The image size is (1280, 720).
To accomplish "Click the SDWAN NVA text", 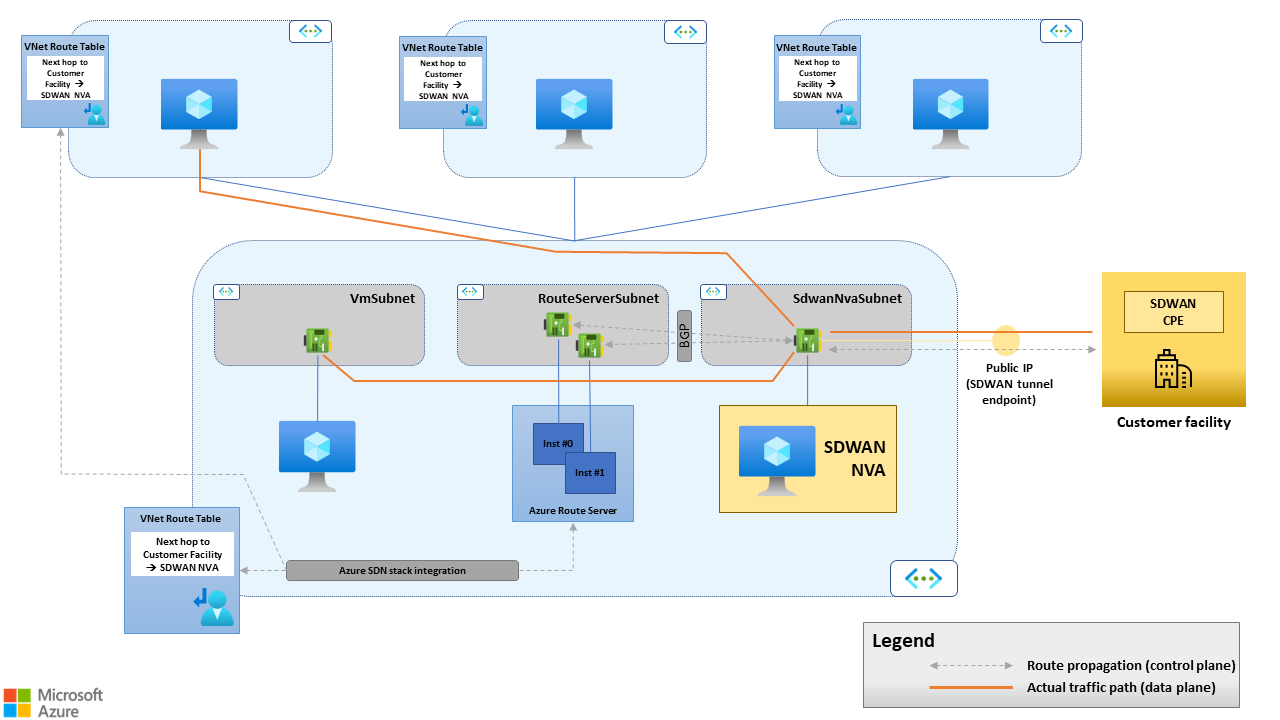I will (854, 458).
